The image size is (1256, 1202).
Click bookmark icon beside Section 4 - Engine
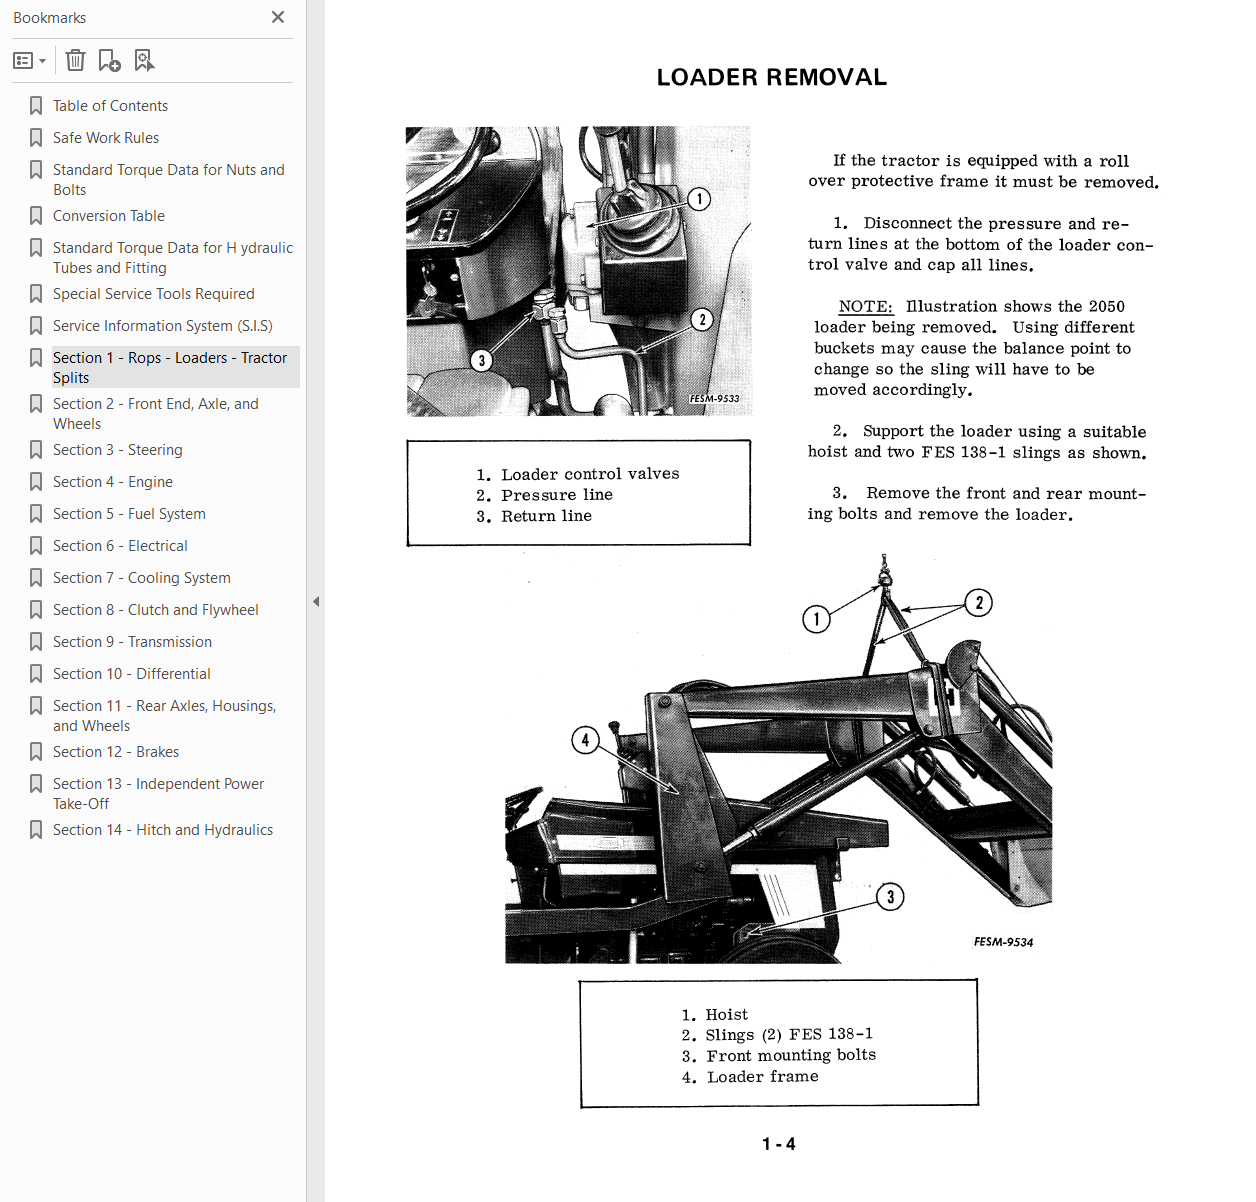coord(36,482)
